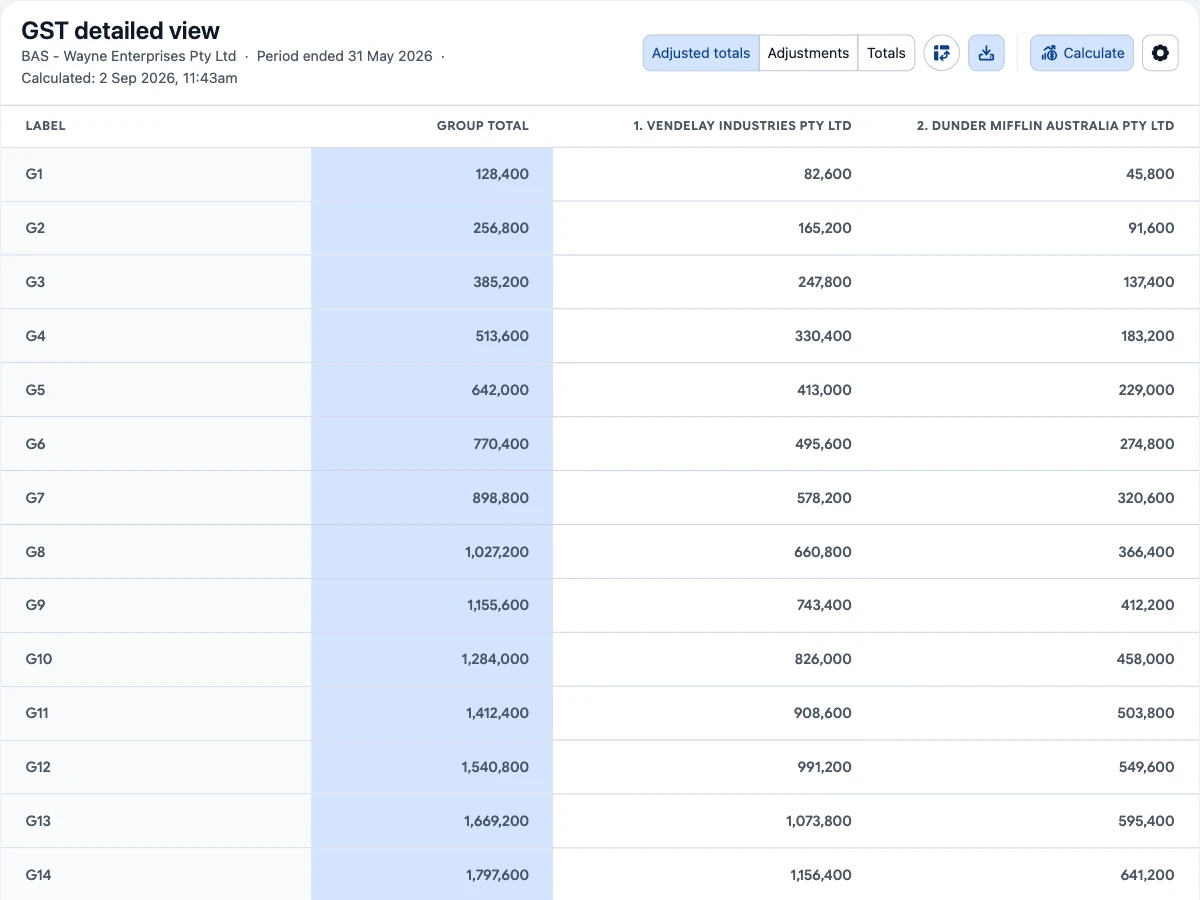Switch to the Totals view
The height and width of the screenshot is (900, 1200).
[886, 53]
